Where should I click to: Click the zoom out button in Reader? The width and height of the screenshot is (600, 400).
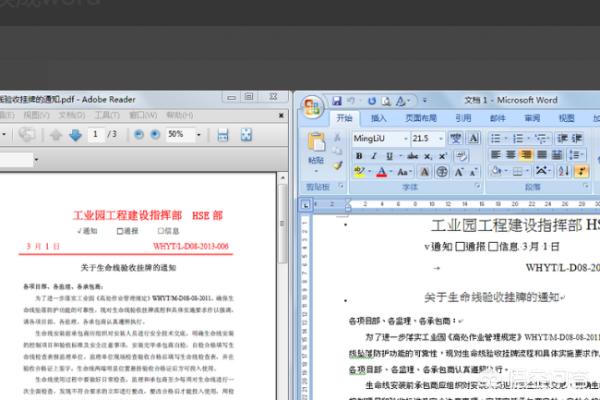[x=139, y=134]
